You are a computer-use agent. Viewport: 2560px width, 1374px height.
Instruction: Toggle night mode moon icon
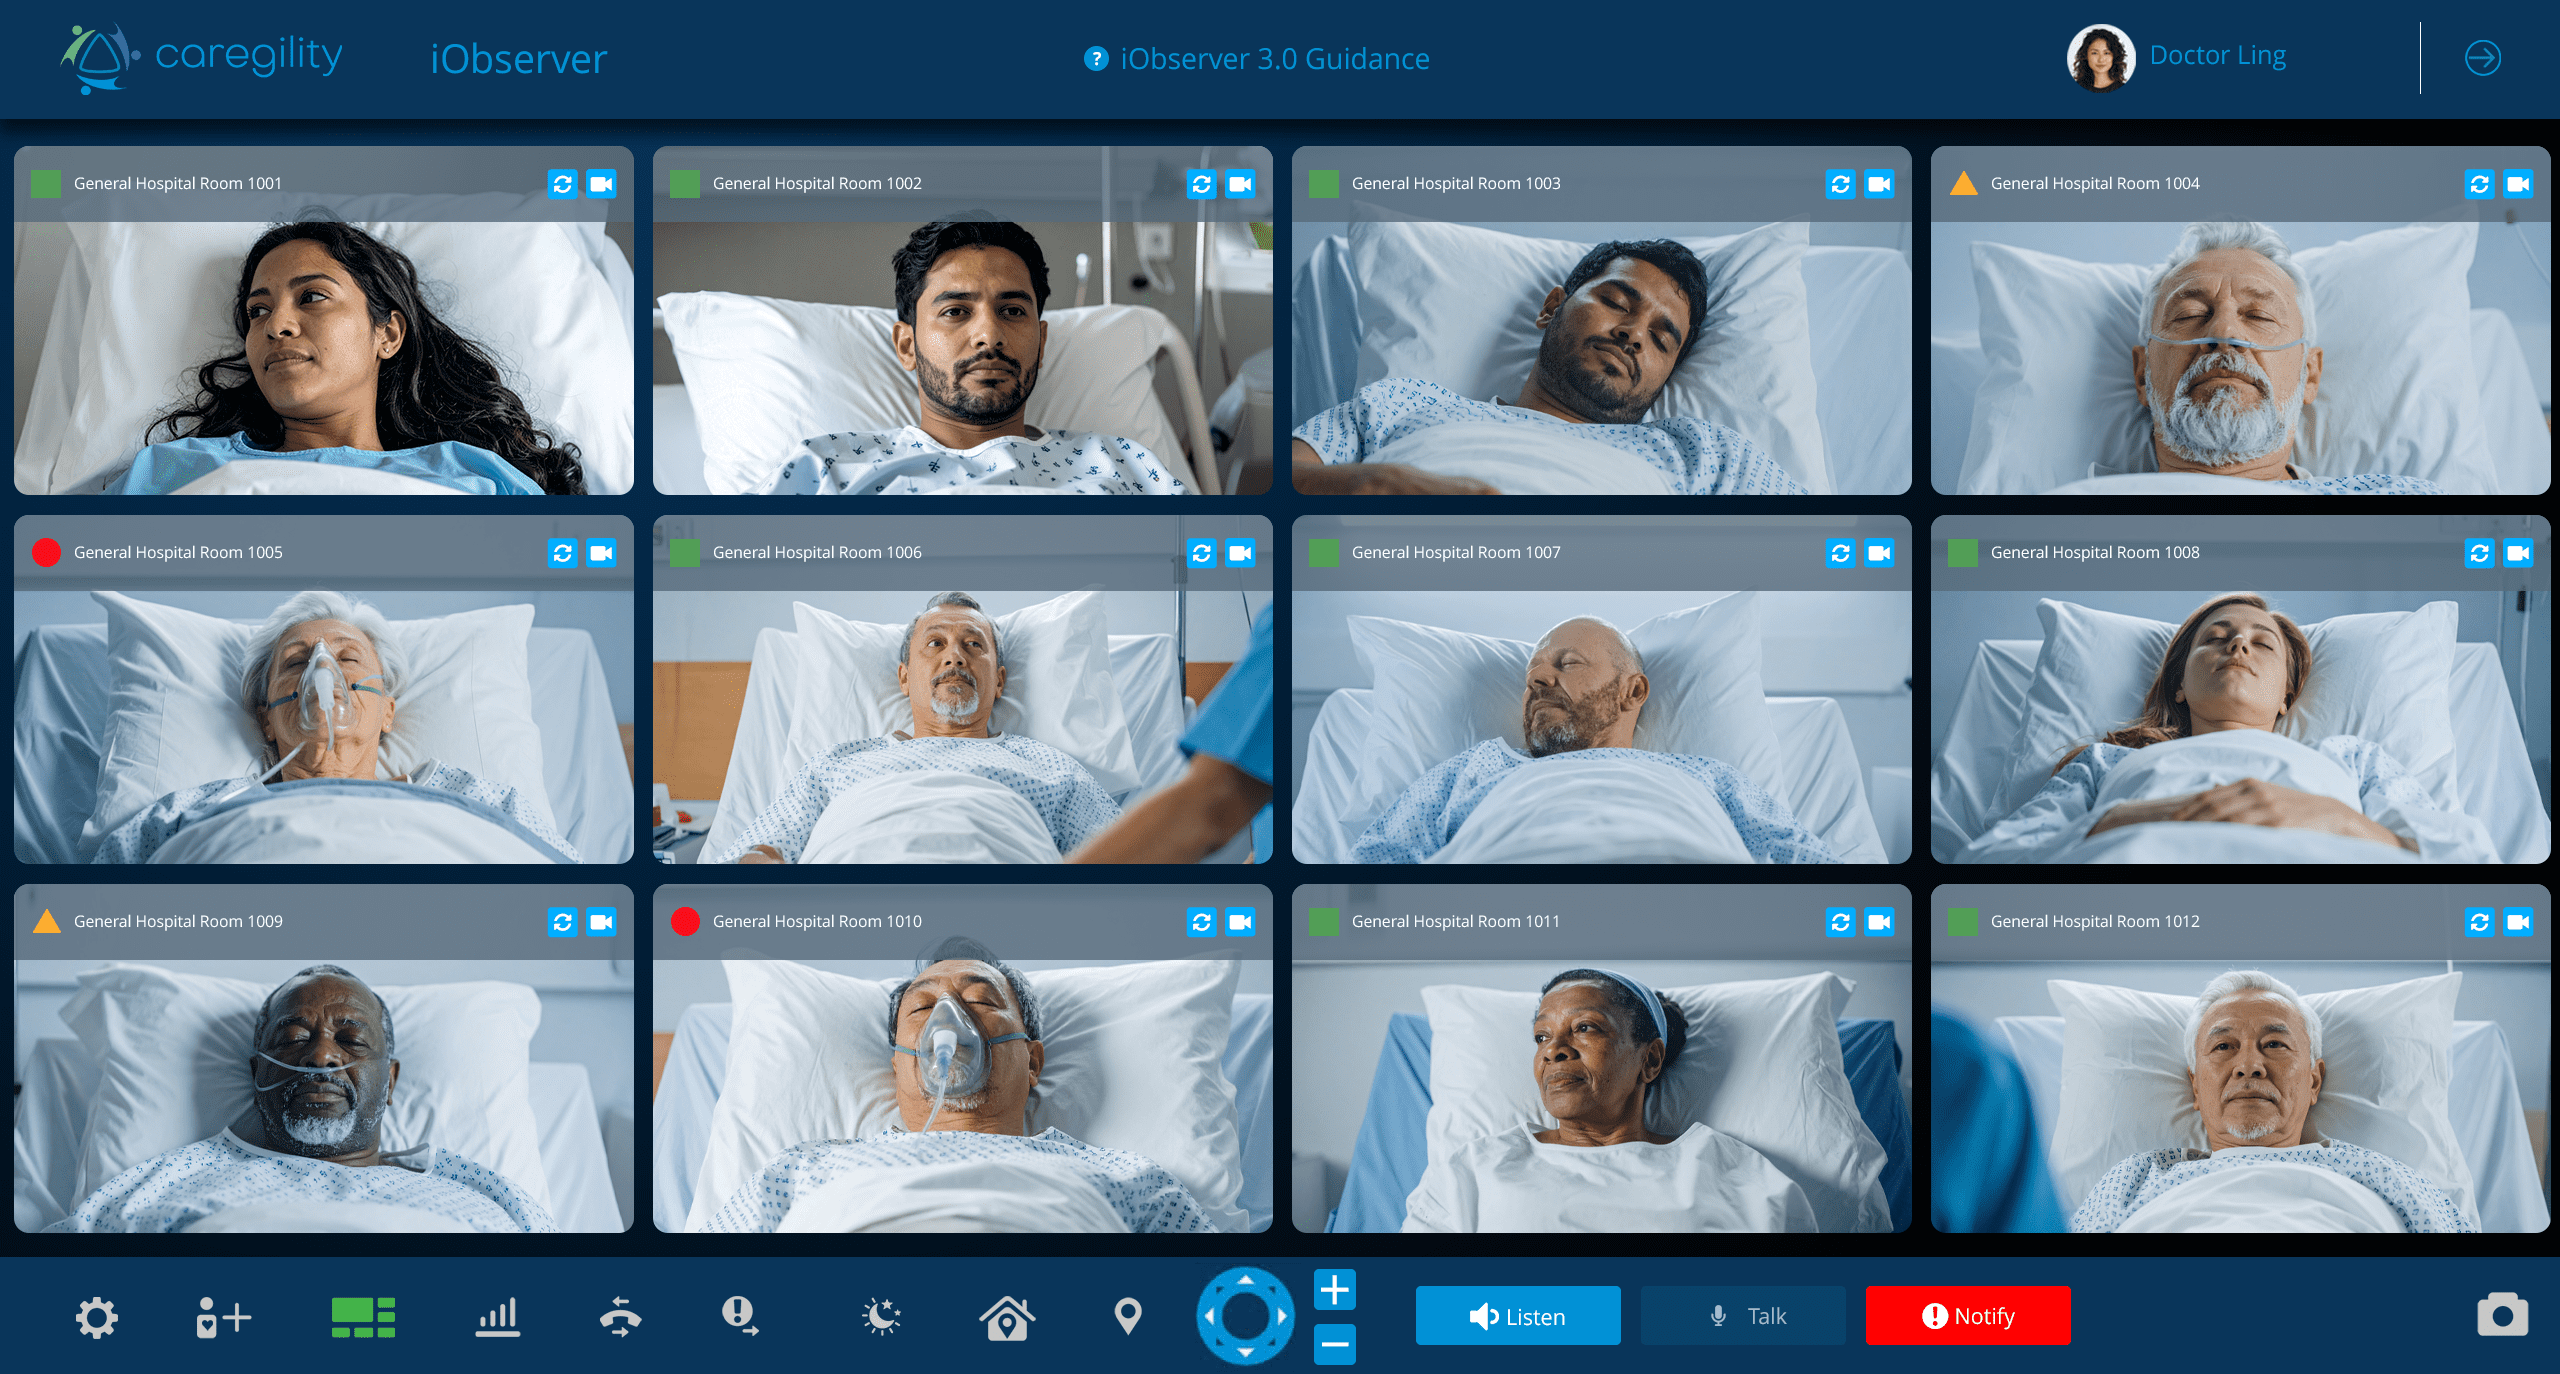tap(881, 1317)
